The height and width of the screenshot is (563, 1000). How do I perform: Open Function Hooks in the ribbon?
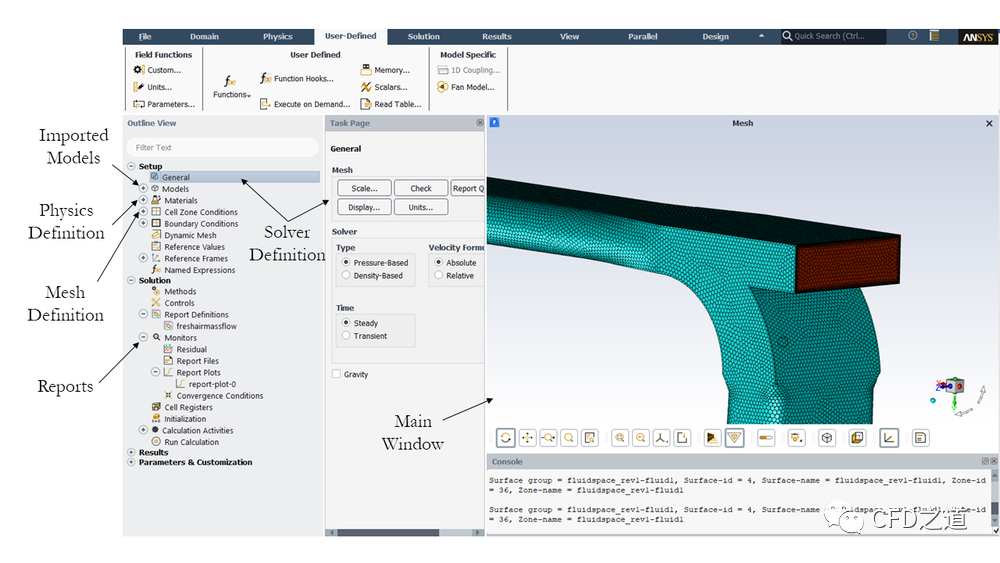tap(297, 78)
